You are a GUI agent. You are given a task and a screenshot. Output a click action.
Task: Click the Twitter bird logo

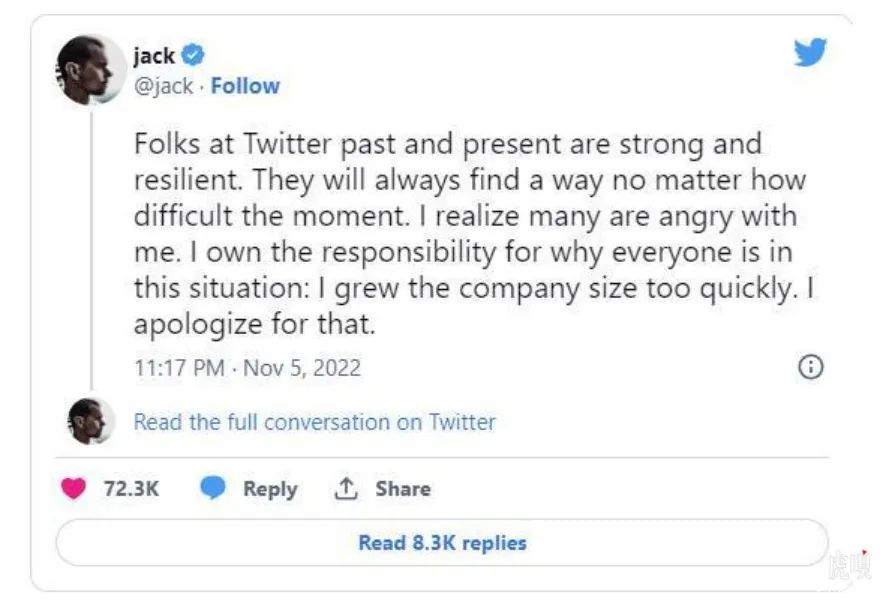[810, 54]
